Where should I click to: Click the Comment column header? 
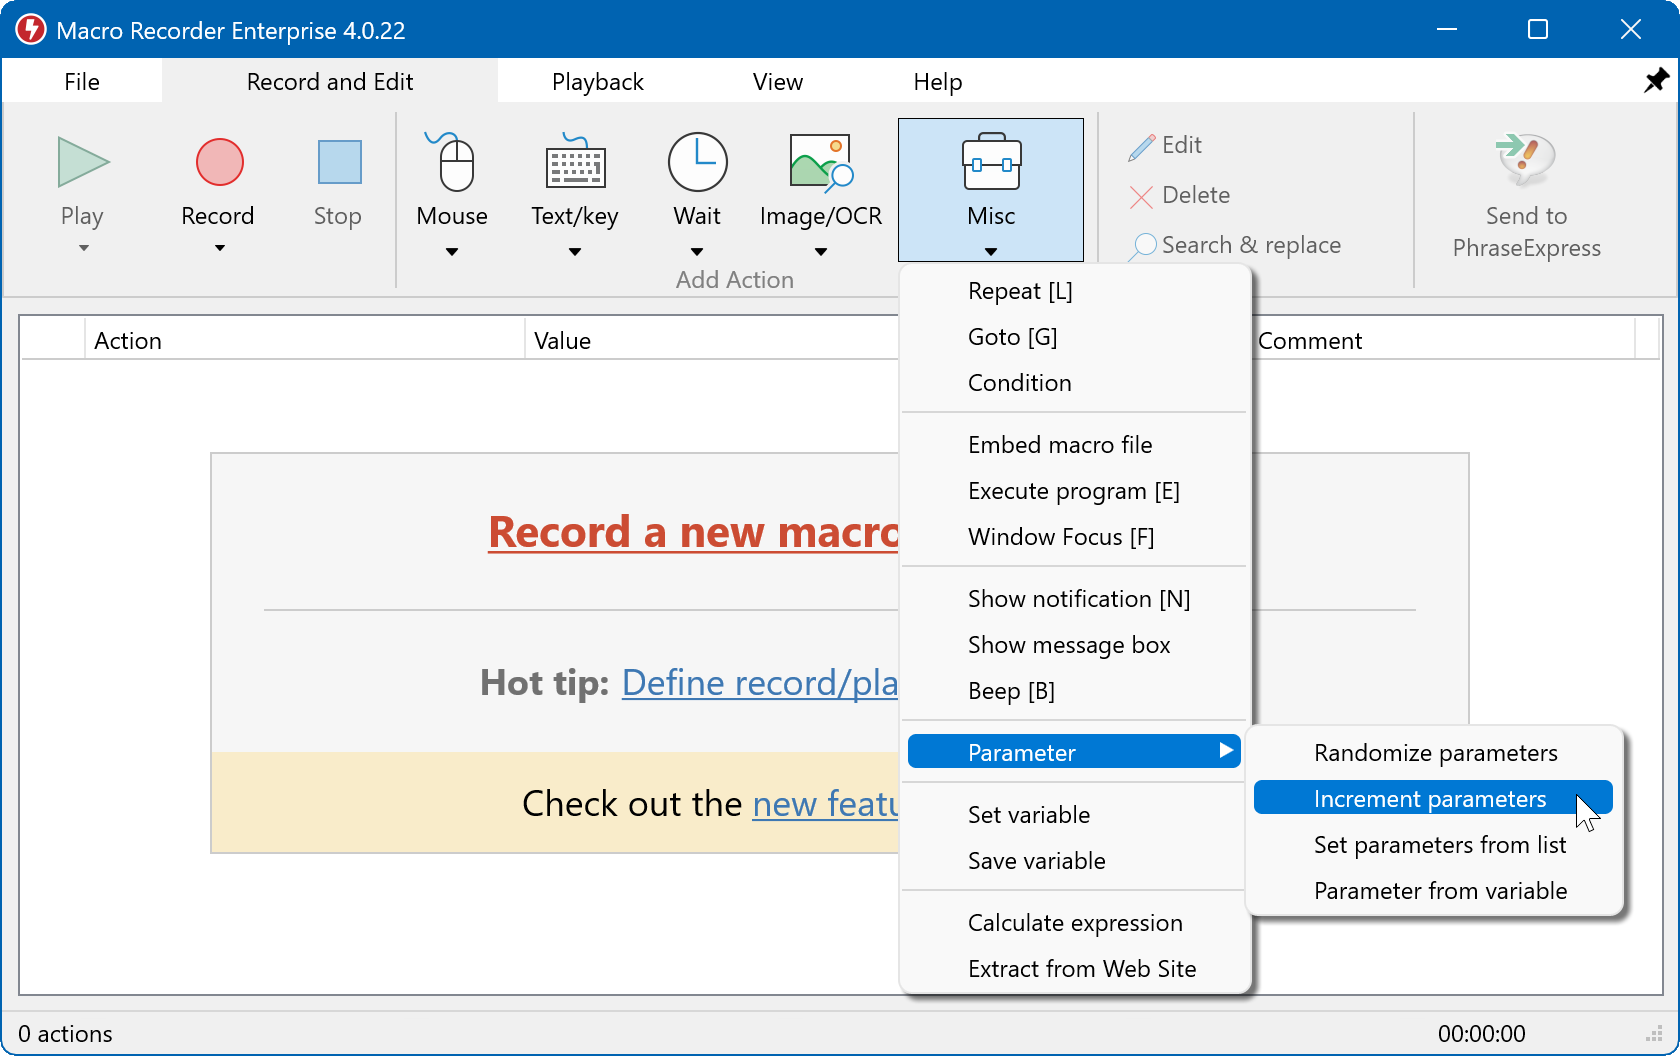pyautogui.click(x=1309, y=341)
